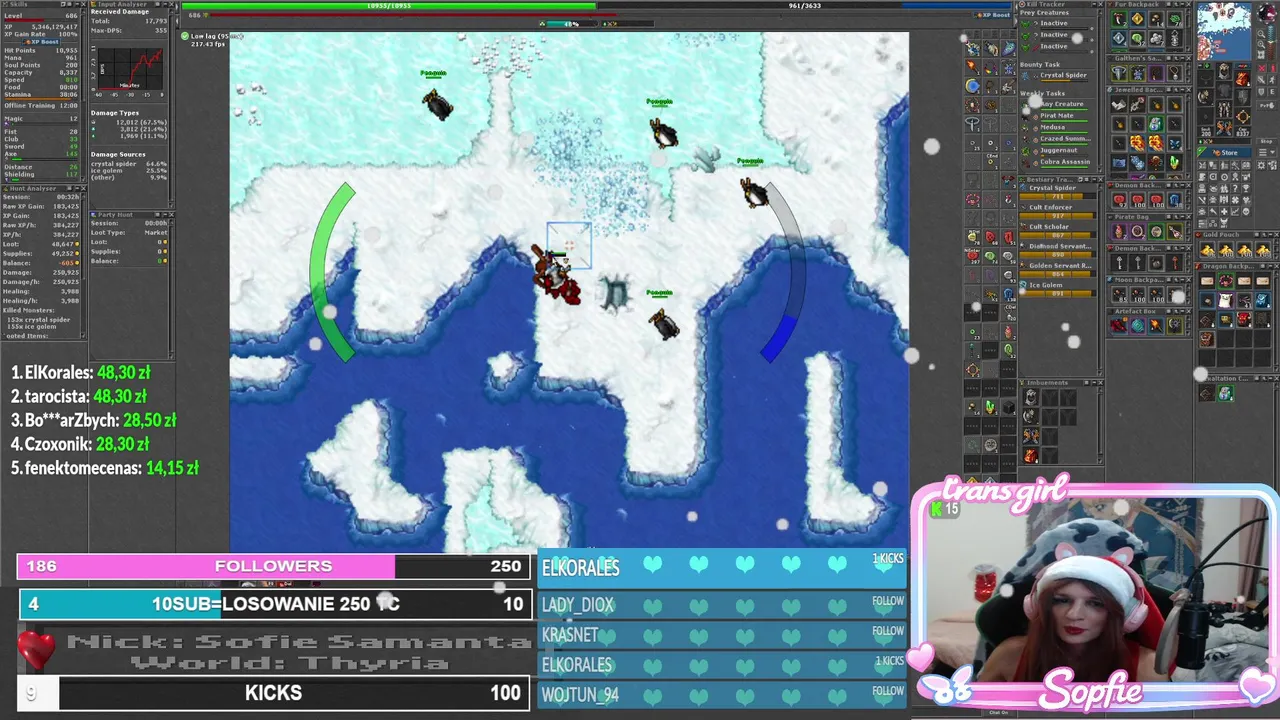Select first item in Artefact Box

[1119, 326]
